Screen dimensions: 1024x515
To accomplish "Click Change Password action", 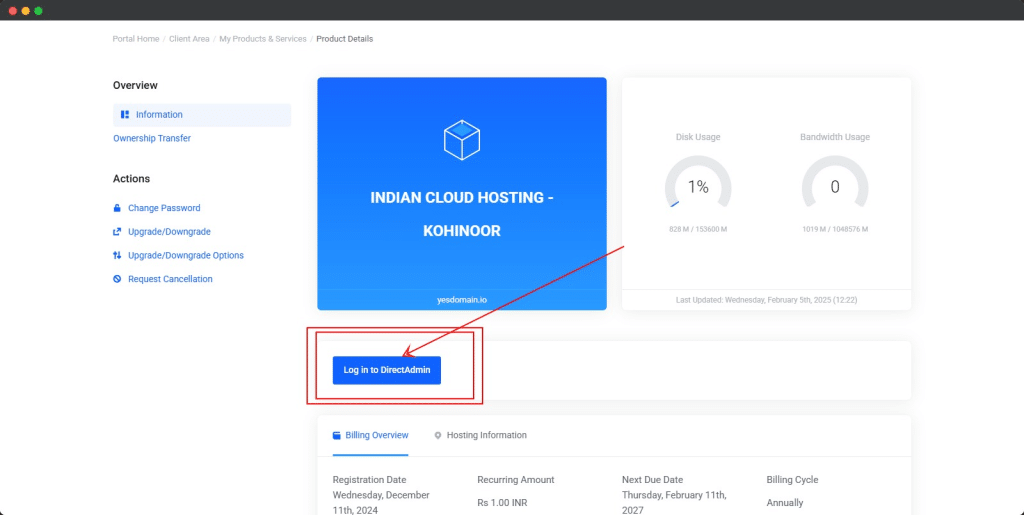I will click(164, 208).
